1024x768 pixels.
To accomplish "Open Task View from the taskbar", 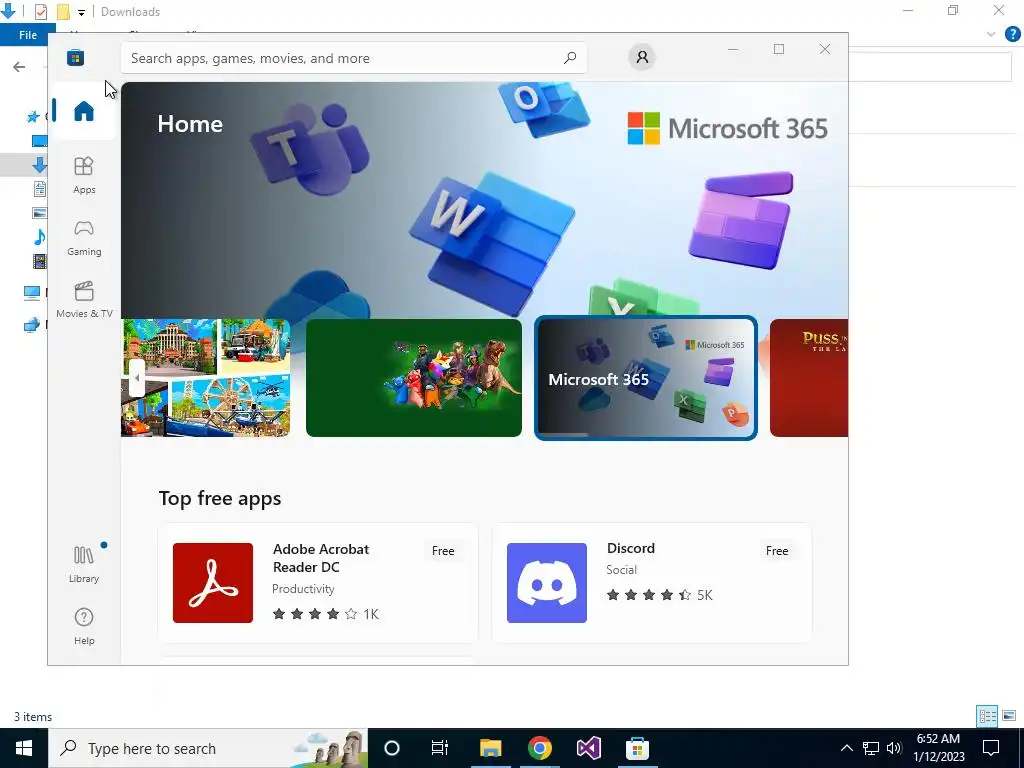I will 440,748.
